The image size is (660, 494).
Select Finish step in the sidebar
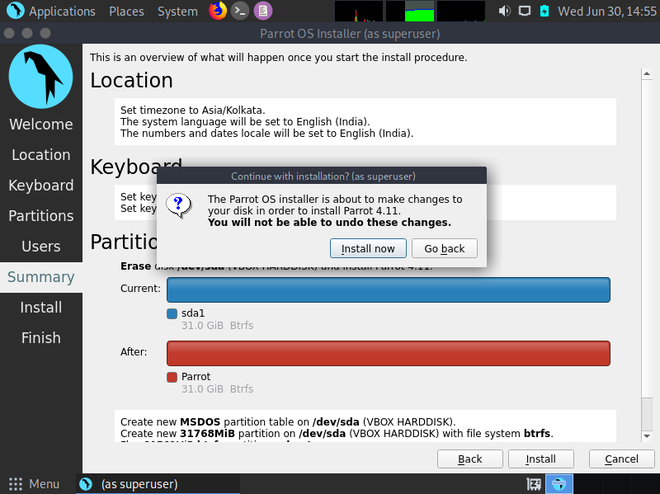tap(41, 338)
